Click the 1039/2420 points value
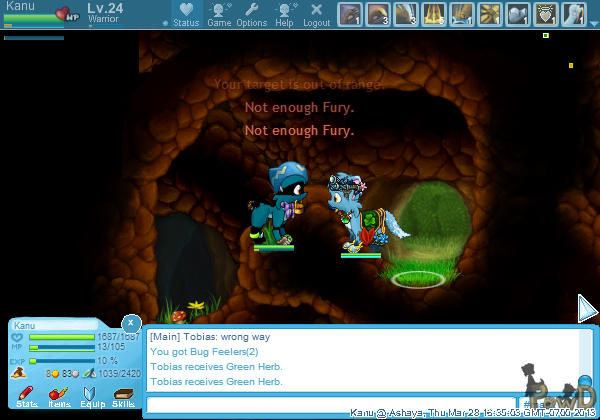The width and height of the screenshot is (600, 420). (119, 374)
